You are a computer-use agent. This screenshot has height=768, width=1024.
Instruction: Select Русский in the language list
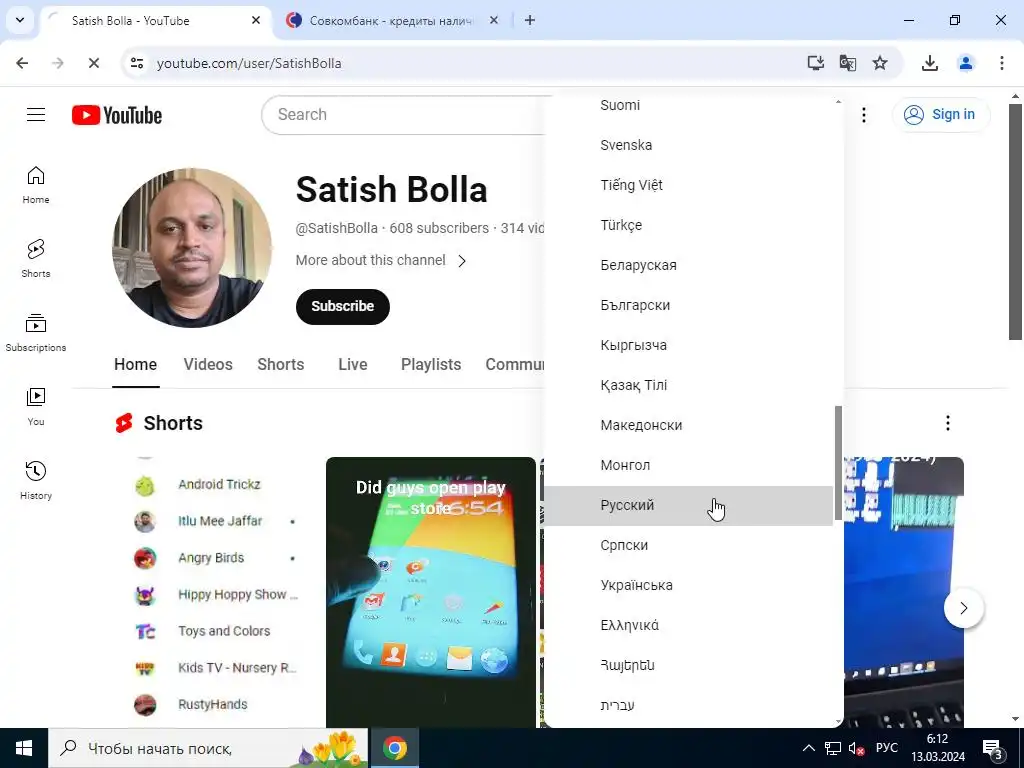click(x=688, y=505)
